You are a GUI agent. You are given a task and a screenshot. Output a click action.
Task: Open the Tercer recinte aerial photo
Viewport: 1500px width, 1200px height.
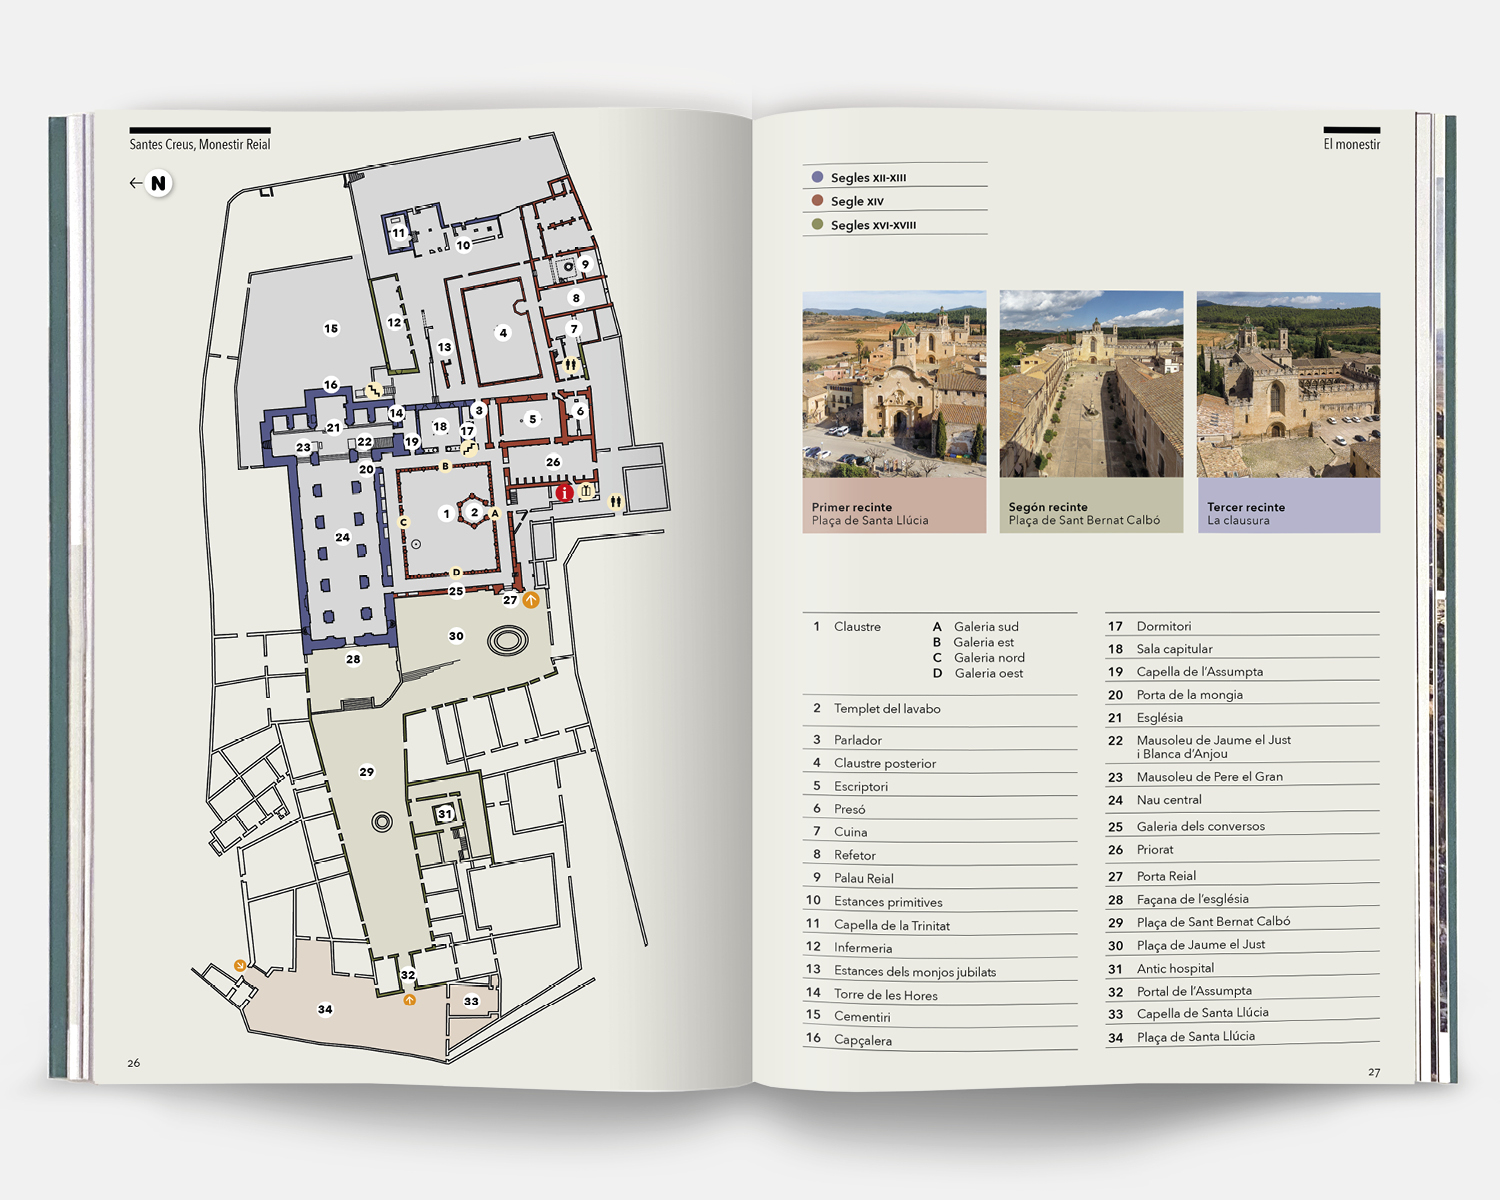tap(1288, 384)
